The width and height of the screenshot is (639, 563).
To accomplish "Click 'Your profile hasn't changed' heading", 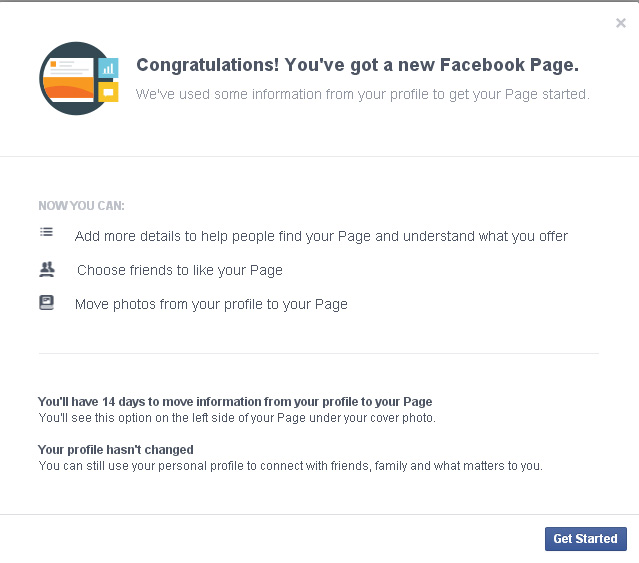I will (x=116, y=450).
